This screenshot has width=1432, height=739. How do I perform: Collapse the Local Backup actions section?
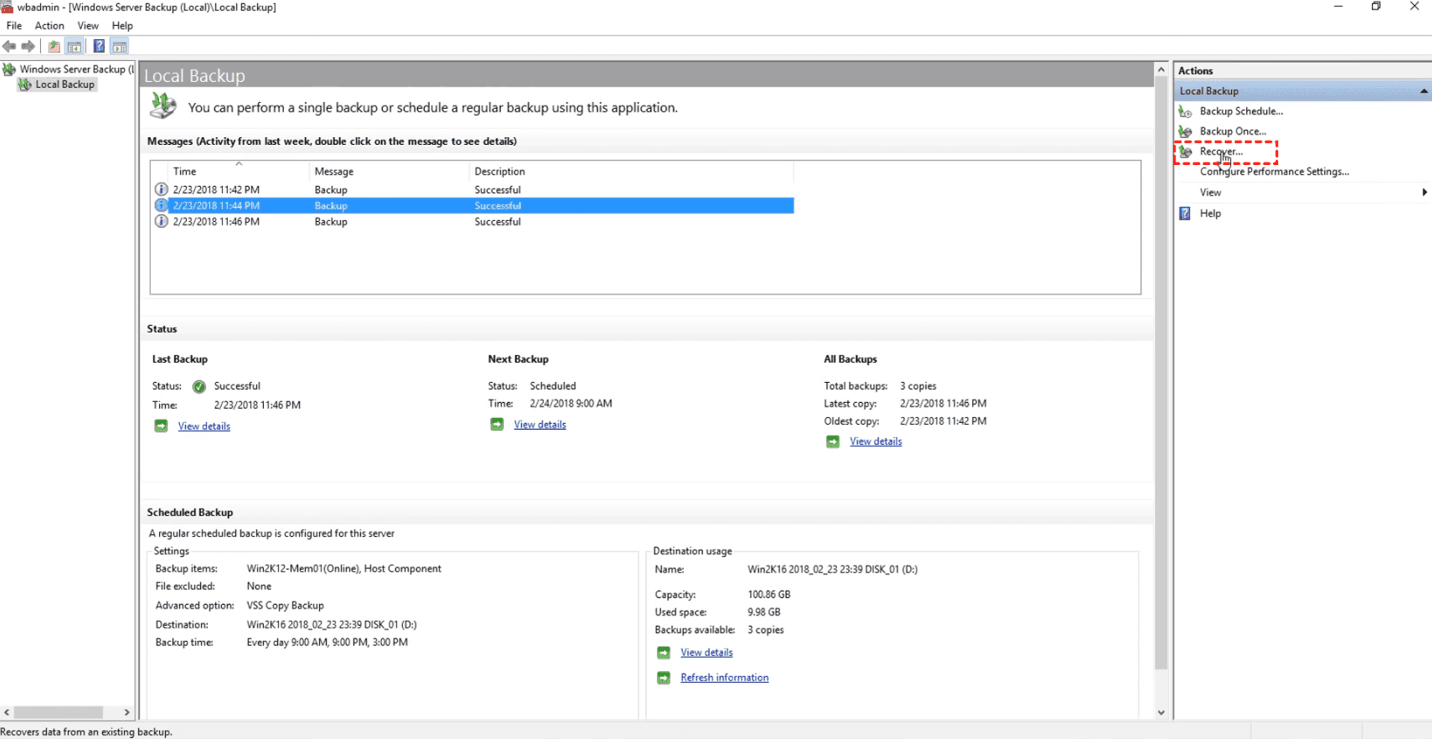1424,91
